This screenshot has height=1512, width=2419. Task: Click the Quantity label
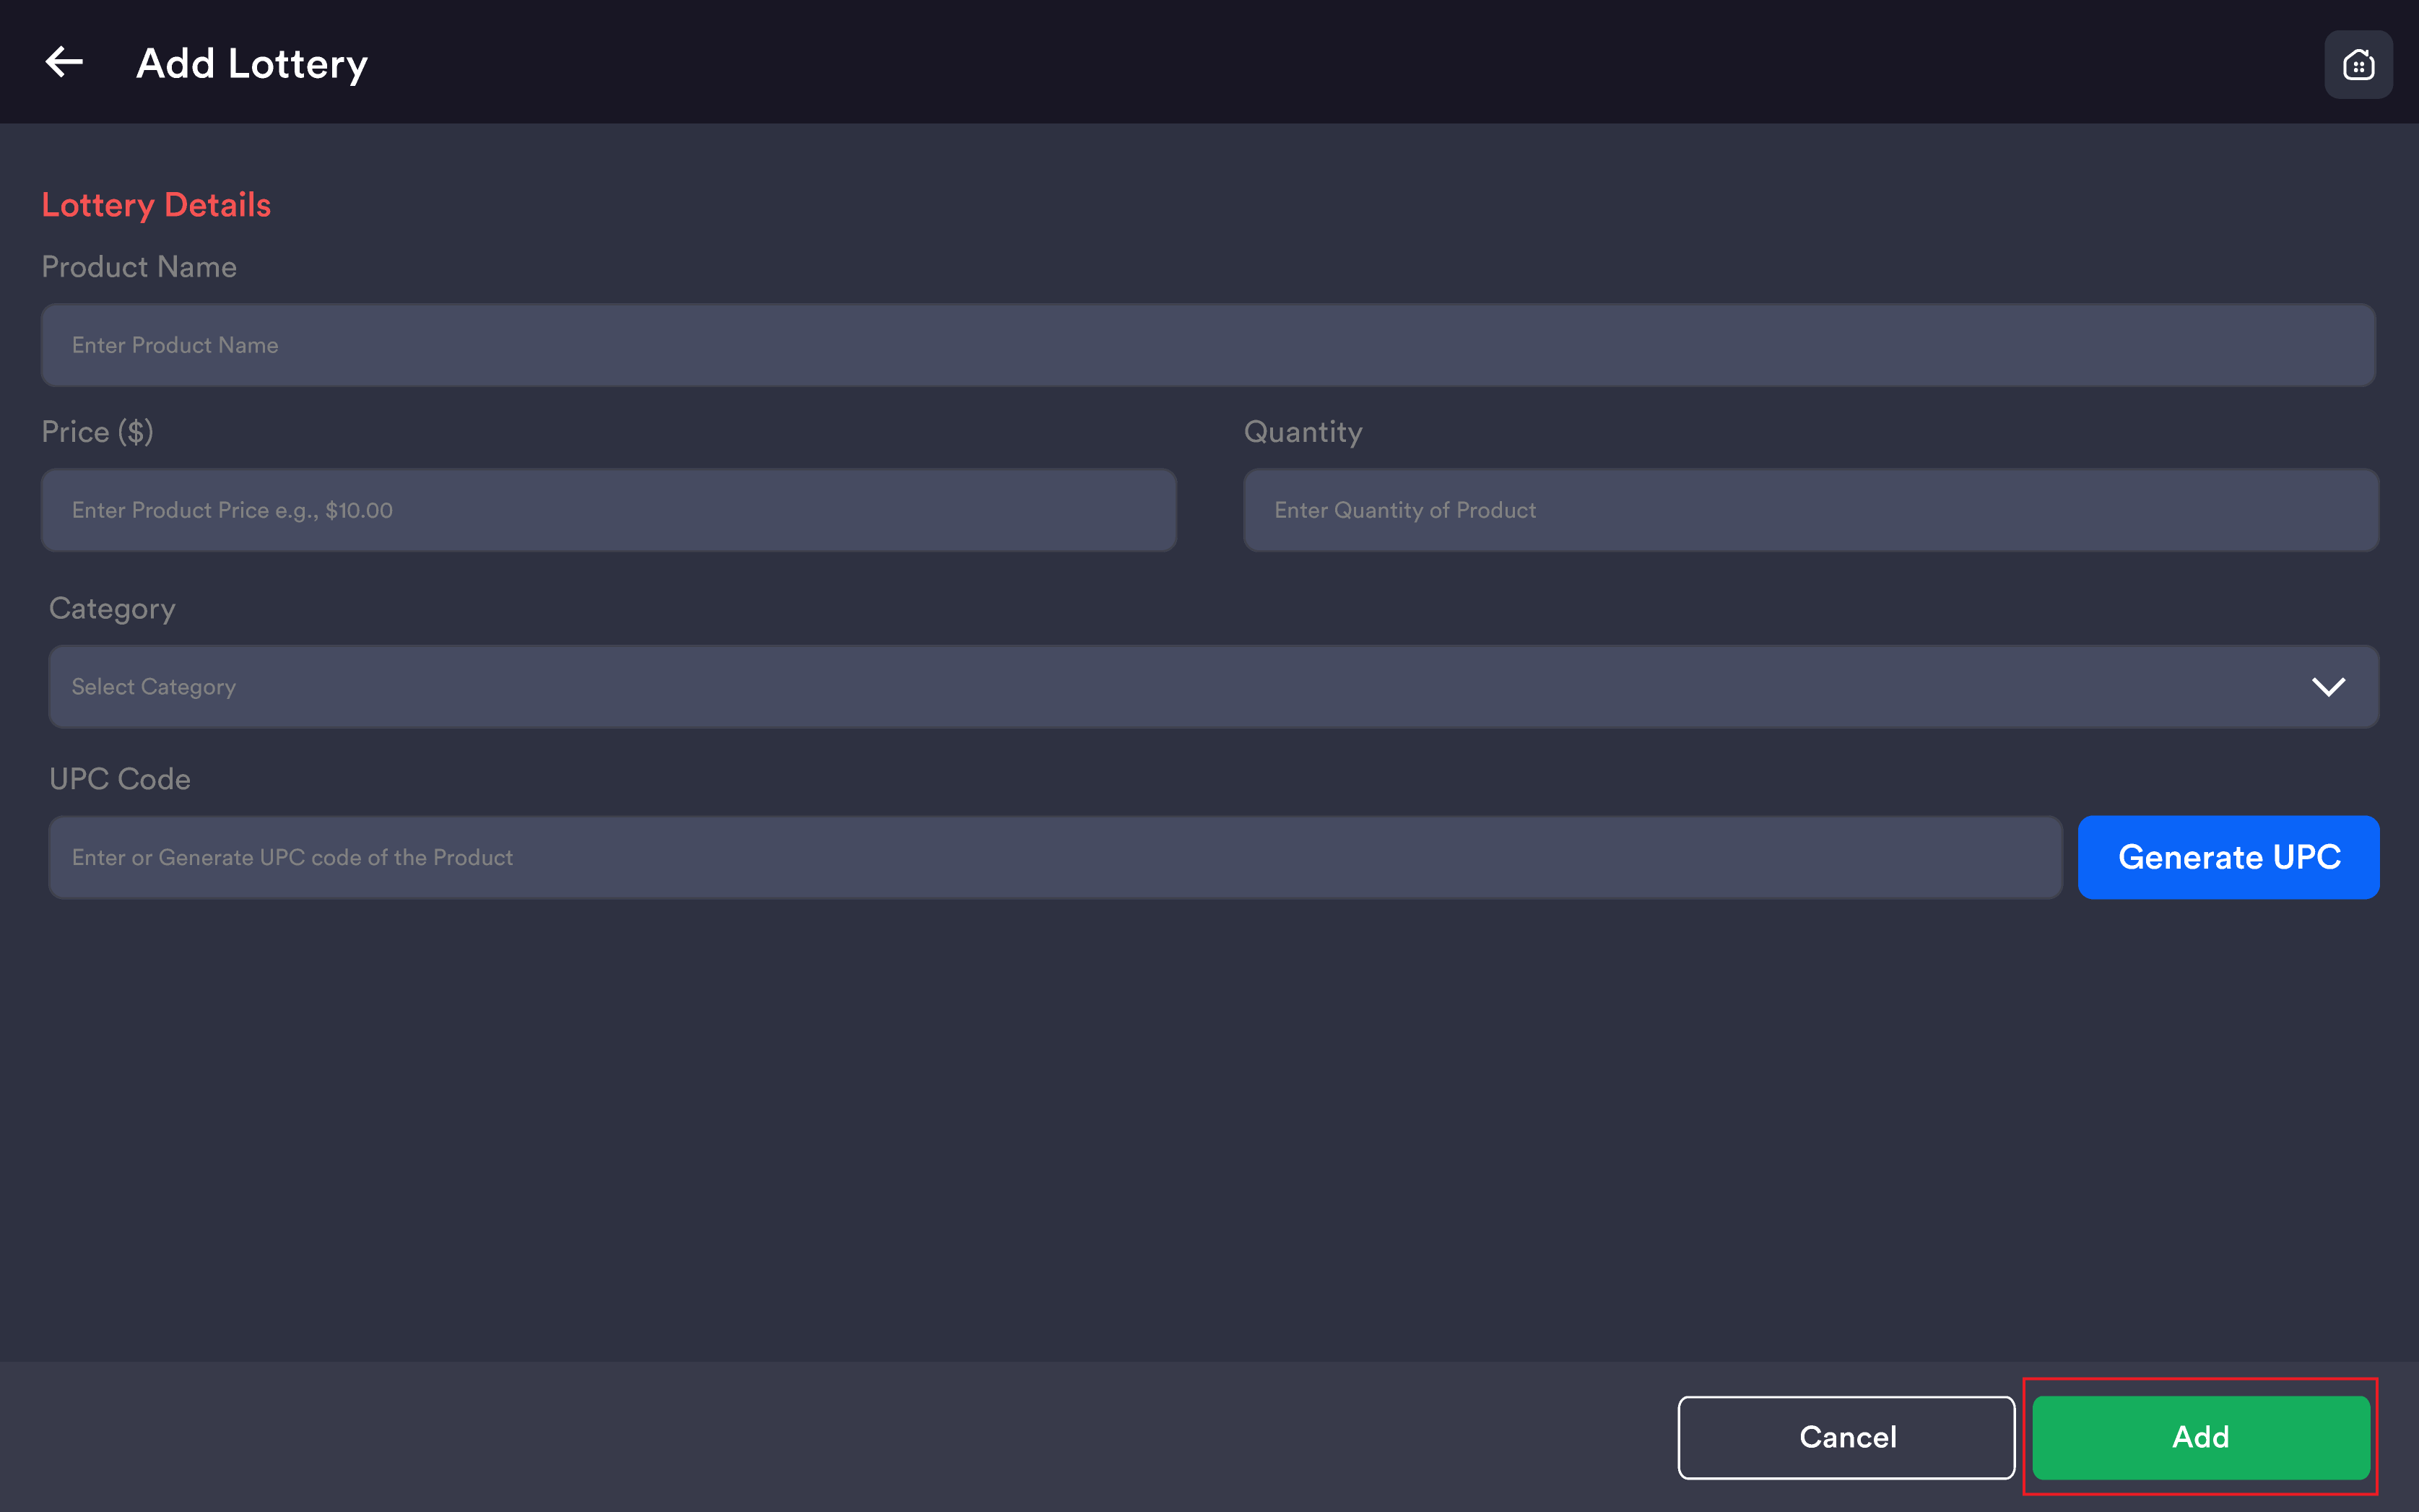[x=1303, y=432]
